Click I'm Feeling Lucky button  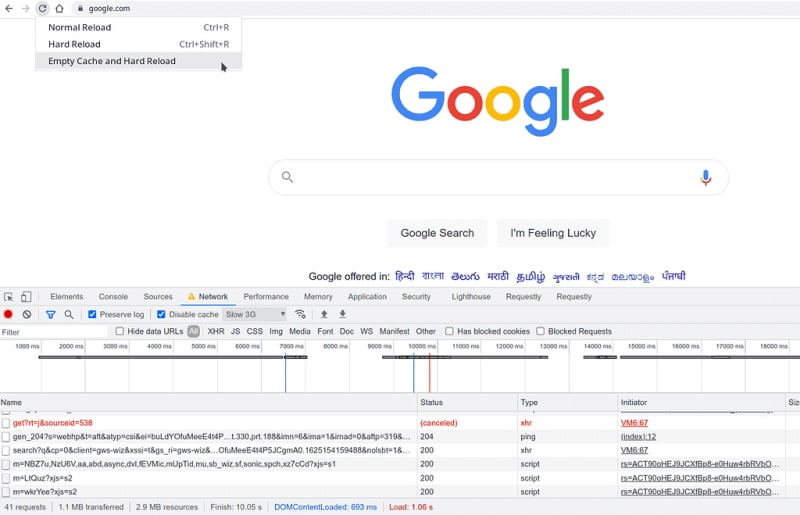tap(553, 233)
